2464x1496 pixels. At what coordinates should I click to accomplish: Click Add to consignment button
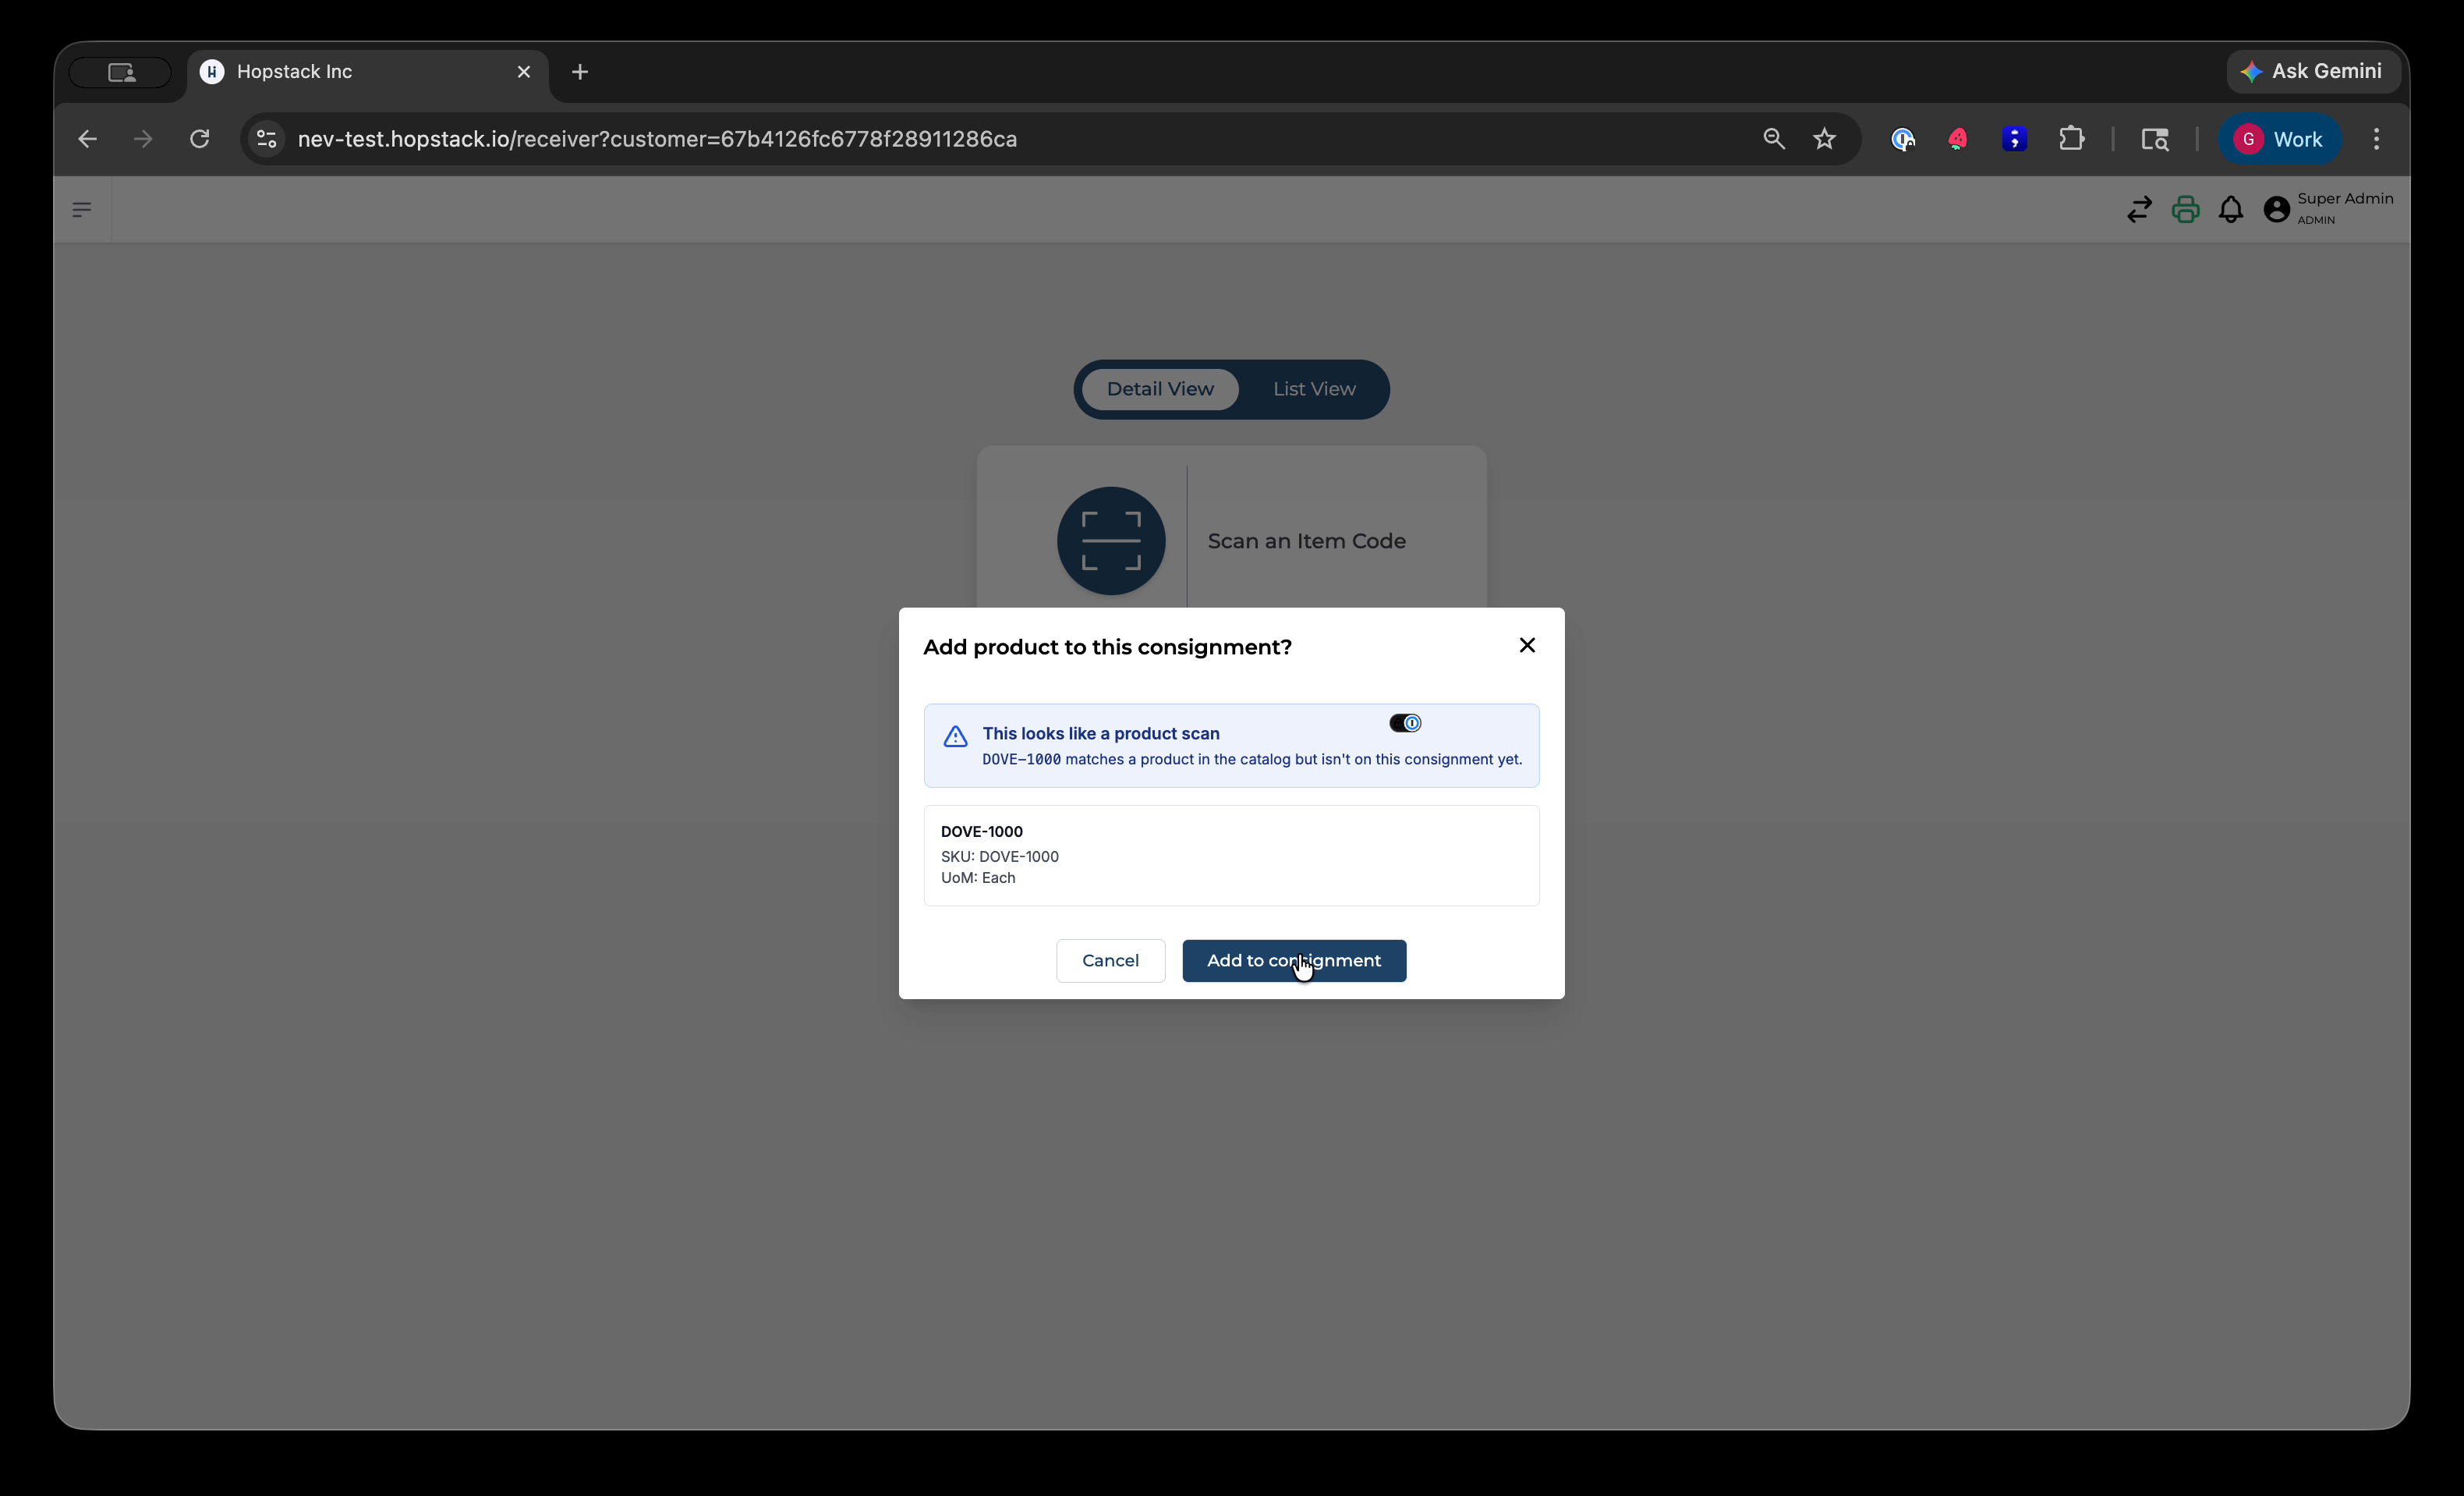click(x=1294, y=960)
